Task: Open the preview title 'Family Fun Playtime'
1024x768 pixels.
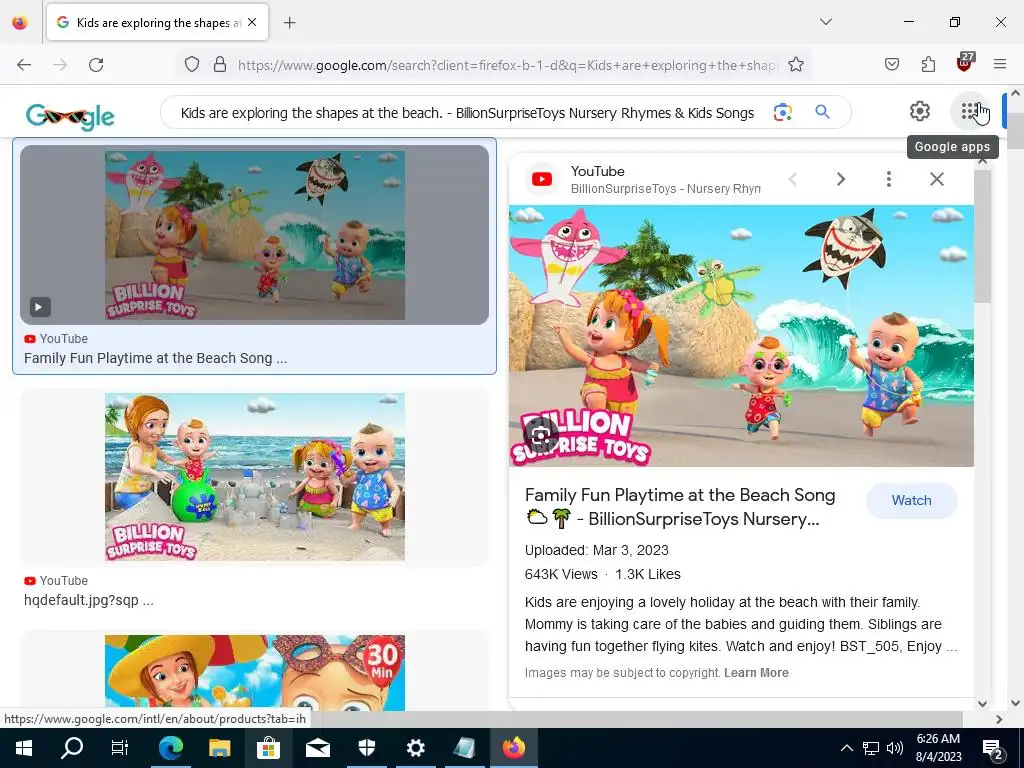Action: (680, 507)
